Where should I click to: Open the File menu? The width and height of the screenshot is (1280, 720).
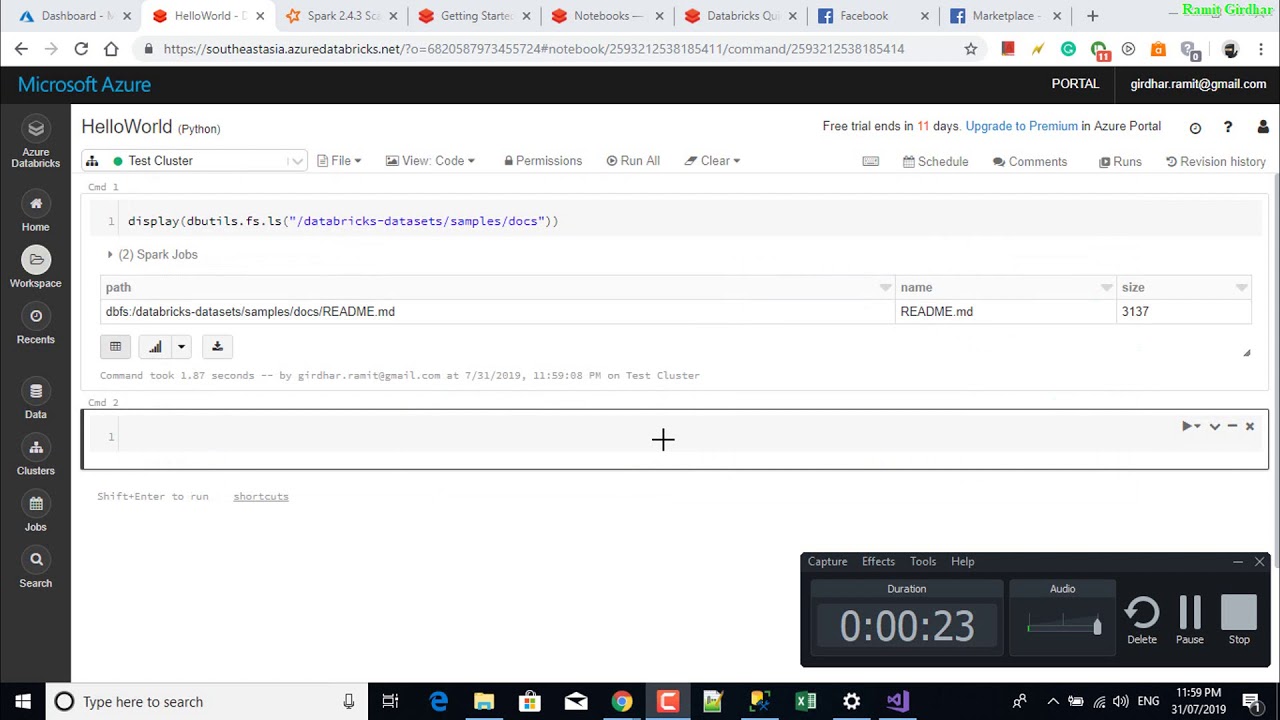(x=339, y=161)
